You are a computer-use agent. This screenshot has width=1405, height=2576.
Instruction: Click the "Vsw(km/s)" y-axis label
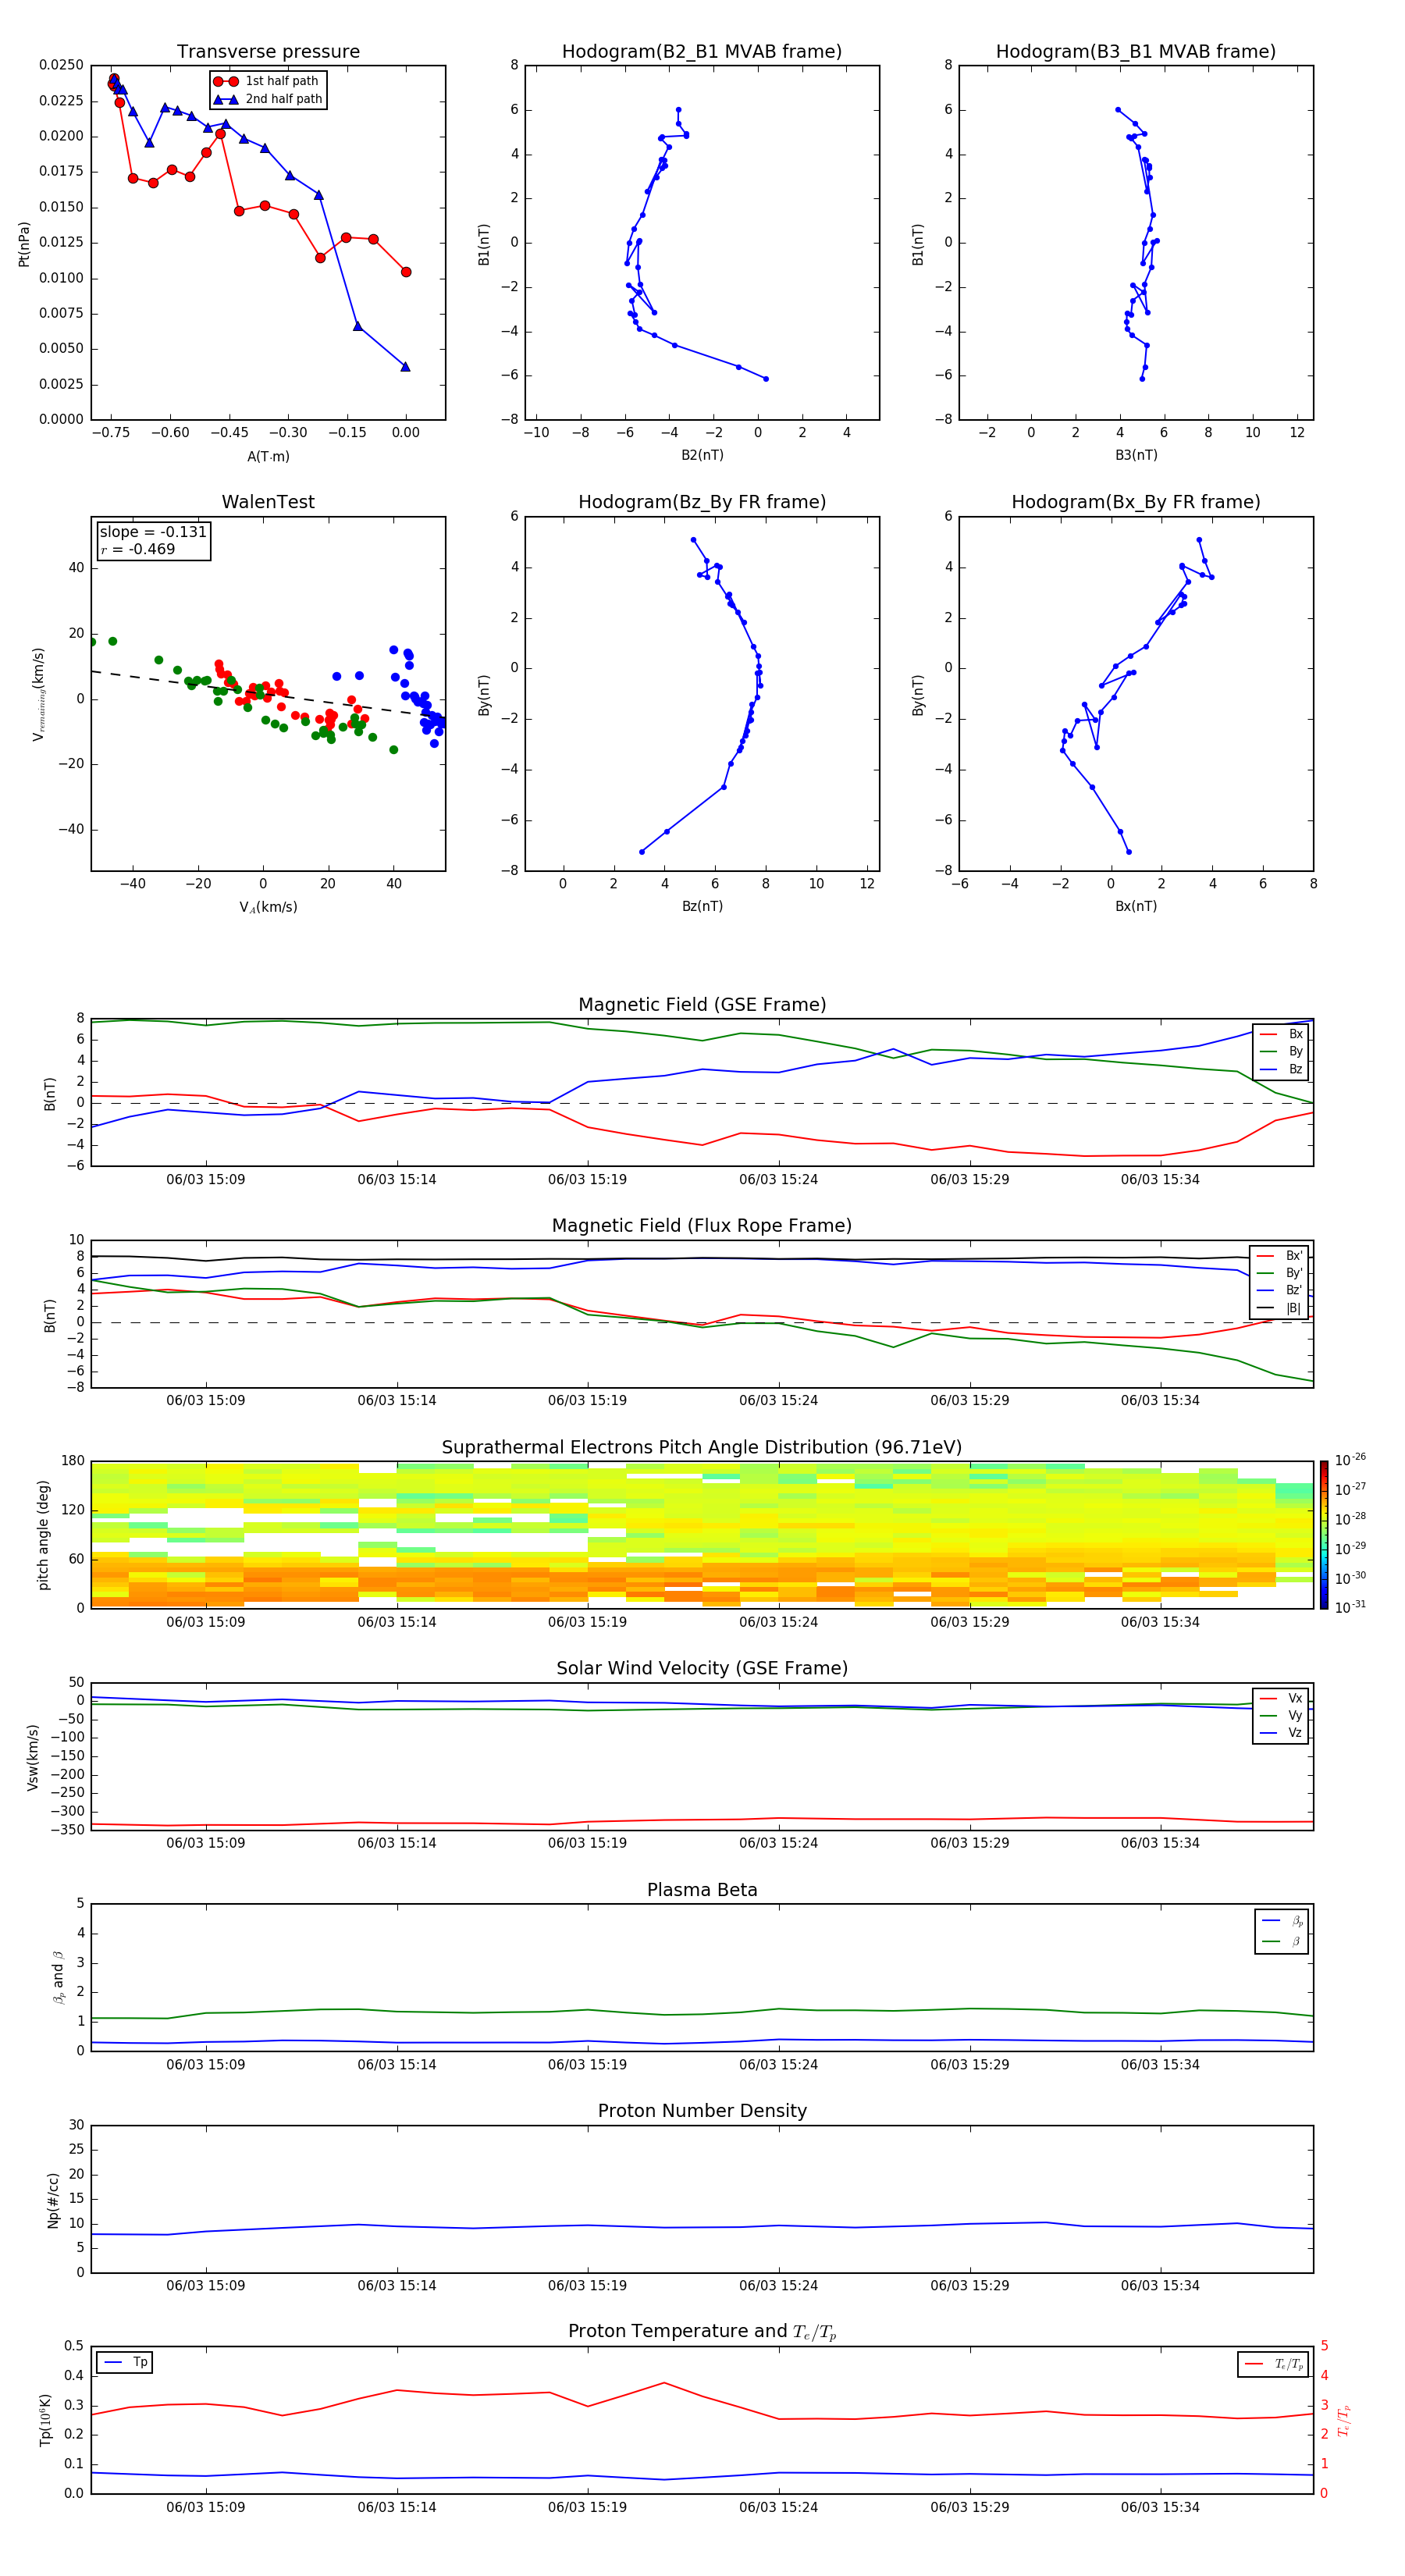point(33,1756)
